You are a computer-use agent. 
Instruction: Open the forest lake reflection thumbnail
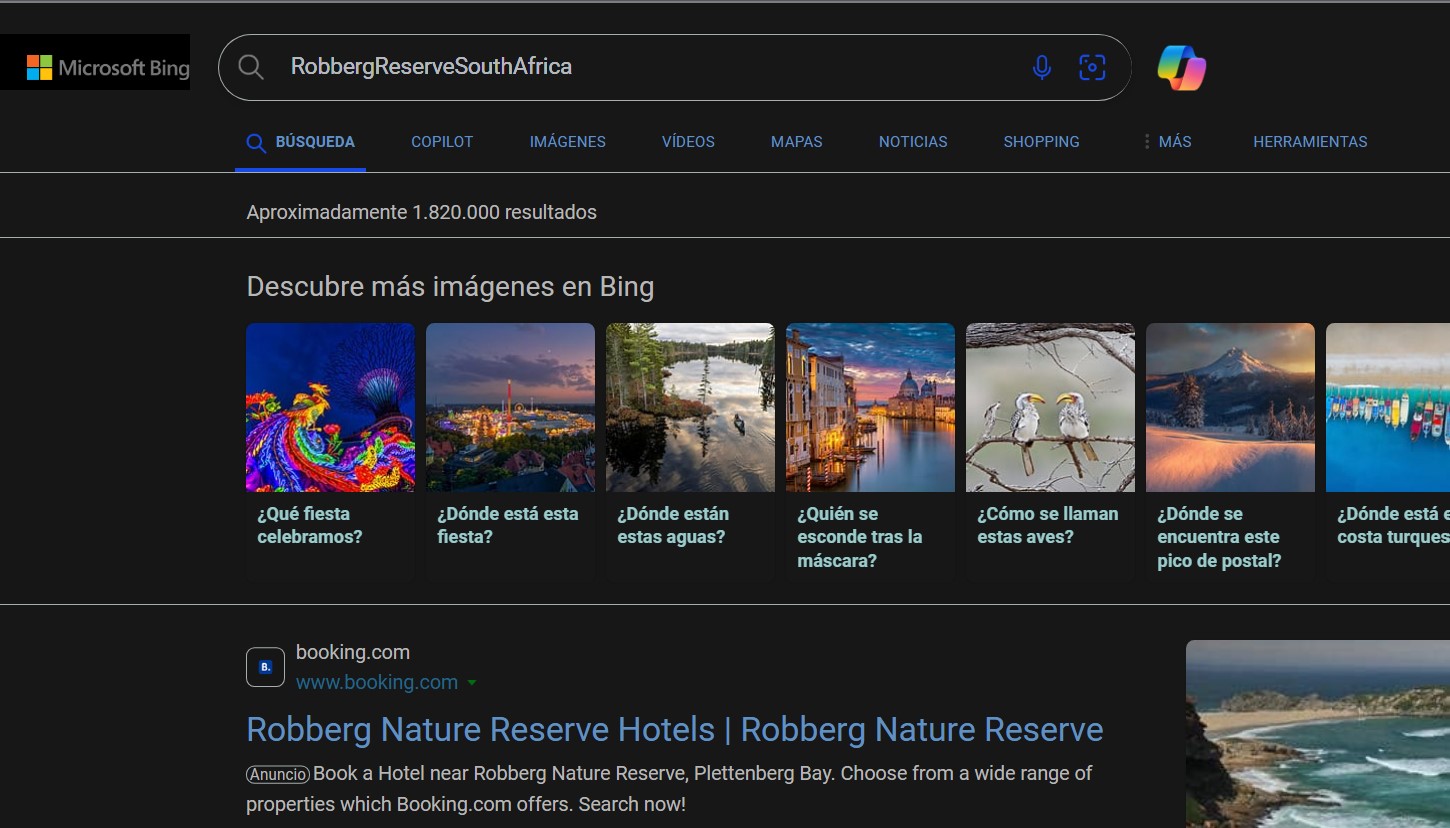(x=690, y=407)
